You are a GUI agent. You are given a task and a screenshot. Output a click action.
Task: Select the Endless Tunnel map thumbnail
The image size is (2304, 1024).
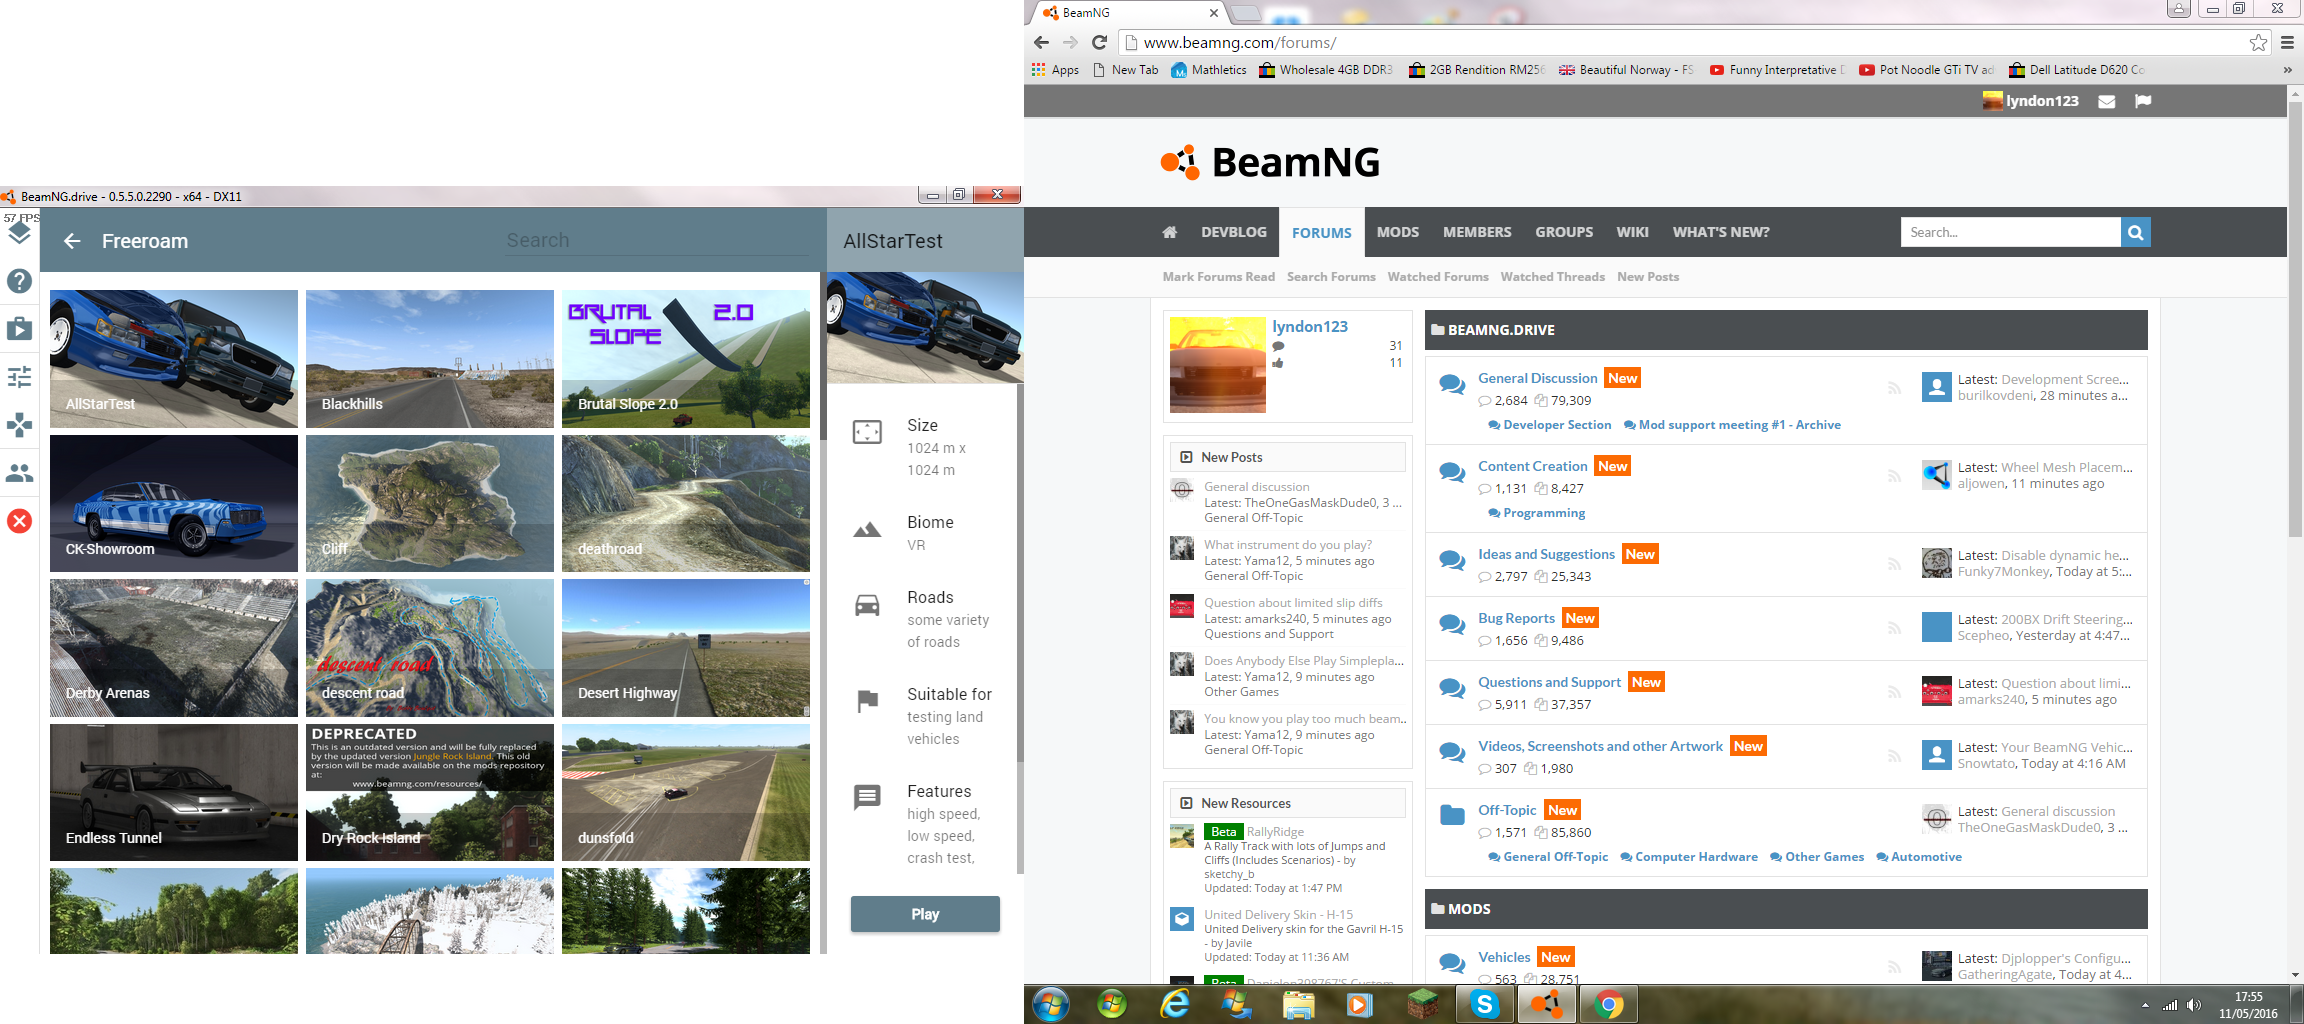174,792
